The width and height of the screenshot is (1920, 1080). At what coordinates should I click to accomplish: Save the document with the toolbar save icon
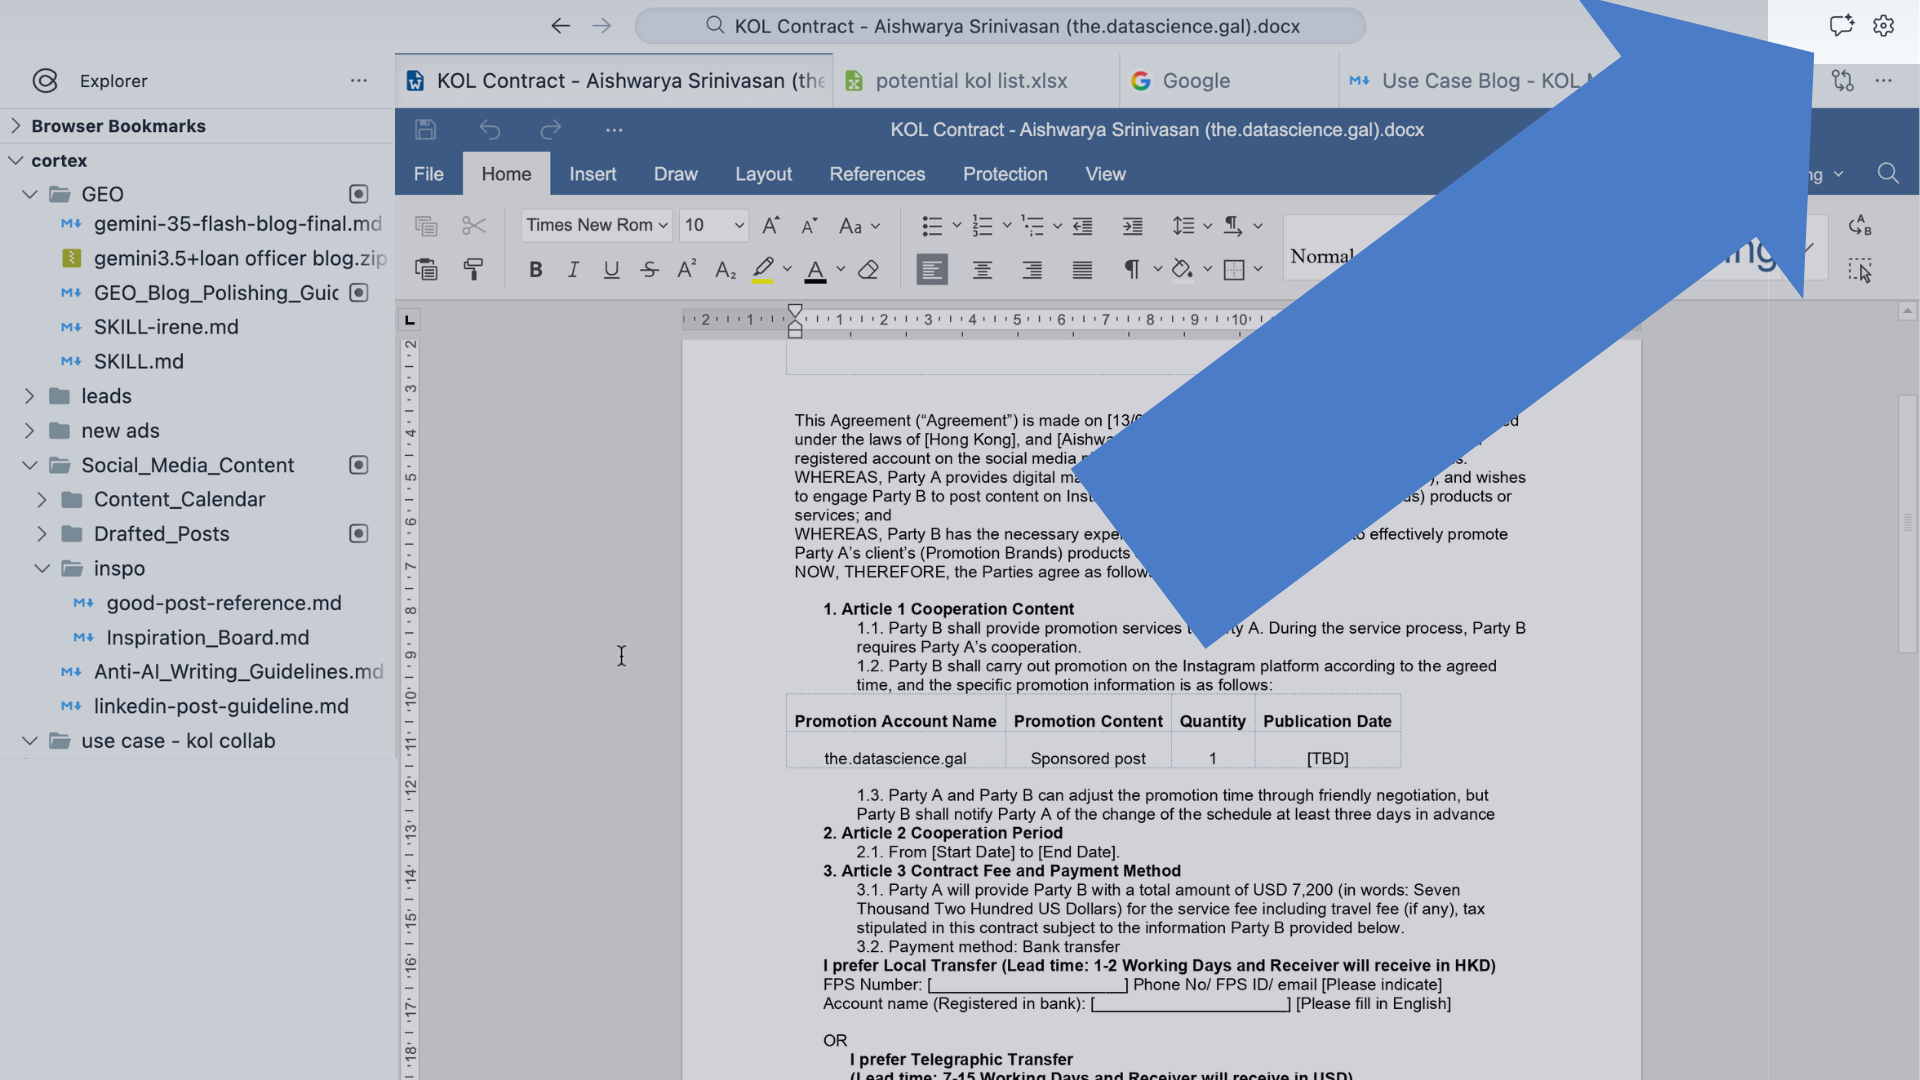point(425,130)
